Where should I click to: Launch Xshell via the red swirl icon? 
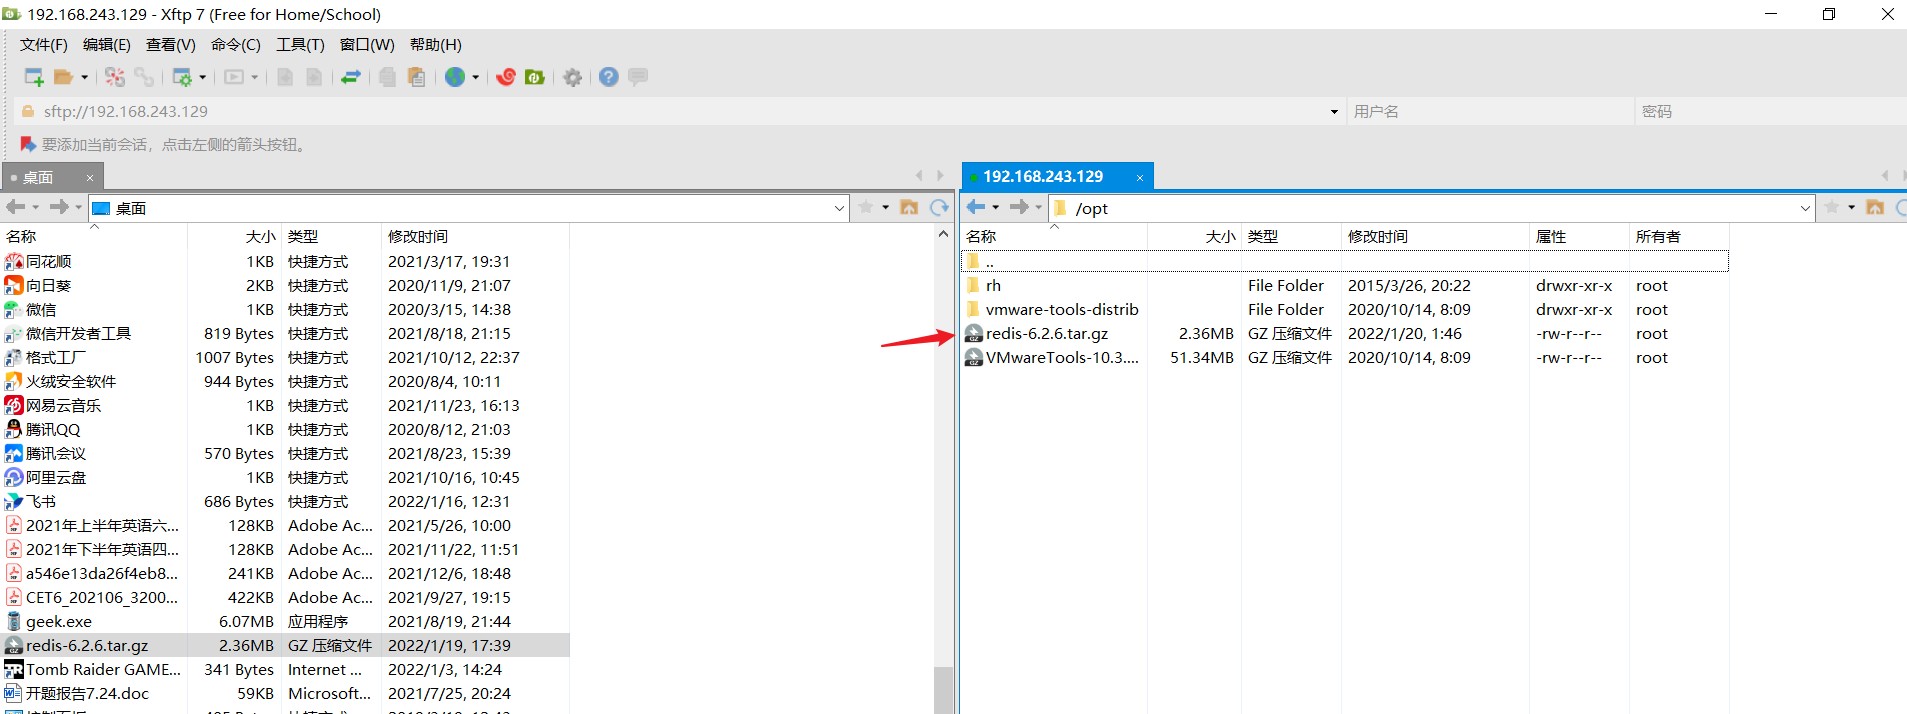[506, 77]
